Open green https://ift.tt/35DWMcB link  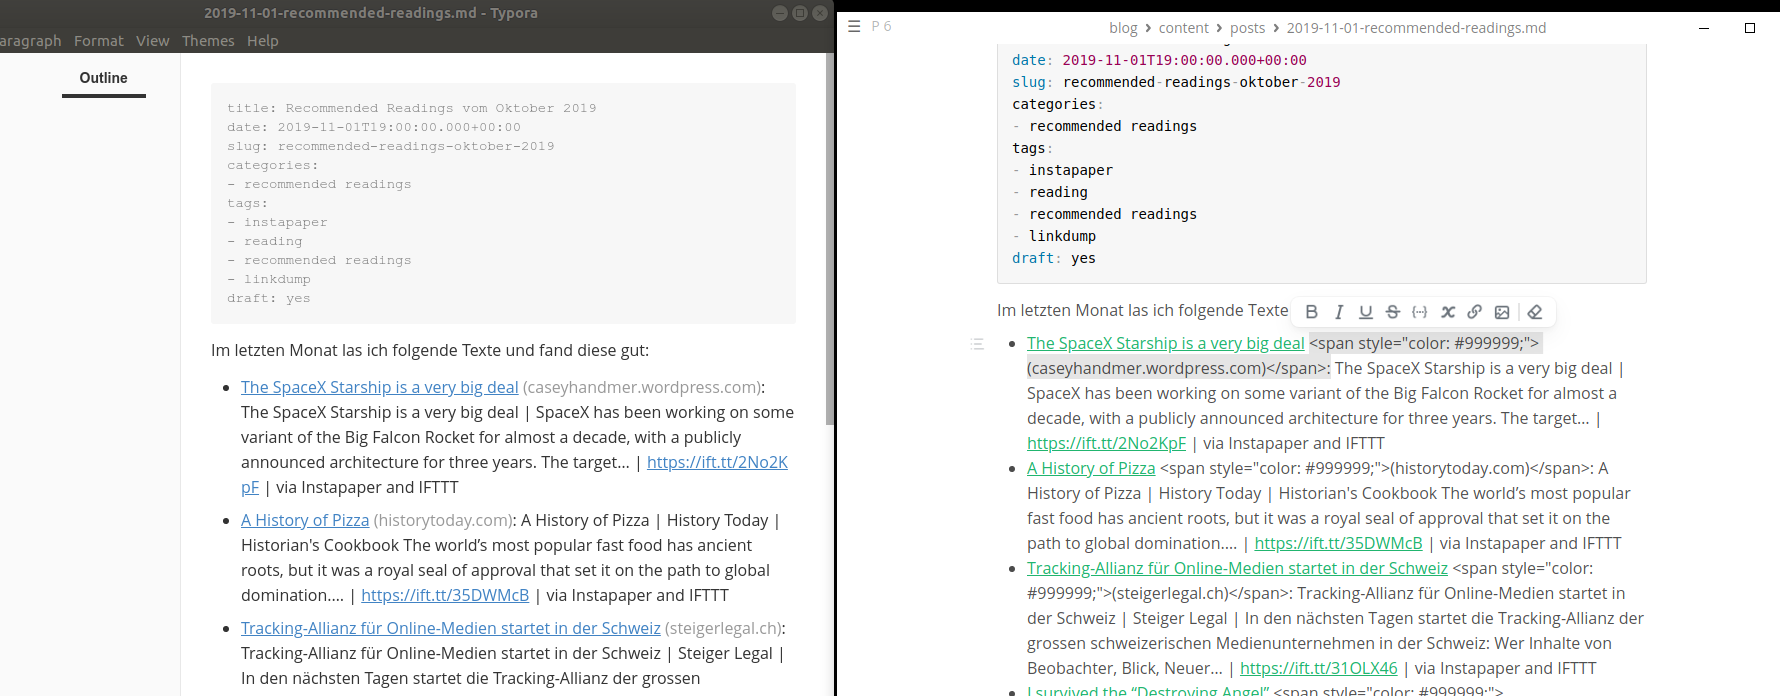click(1338, 544)
